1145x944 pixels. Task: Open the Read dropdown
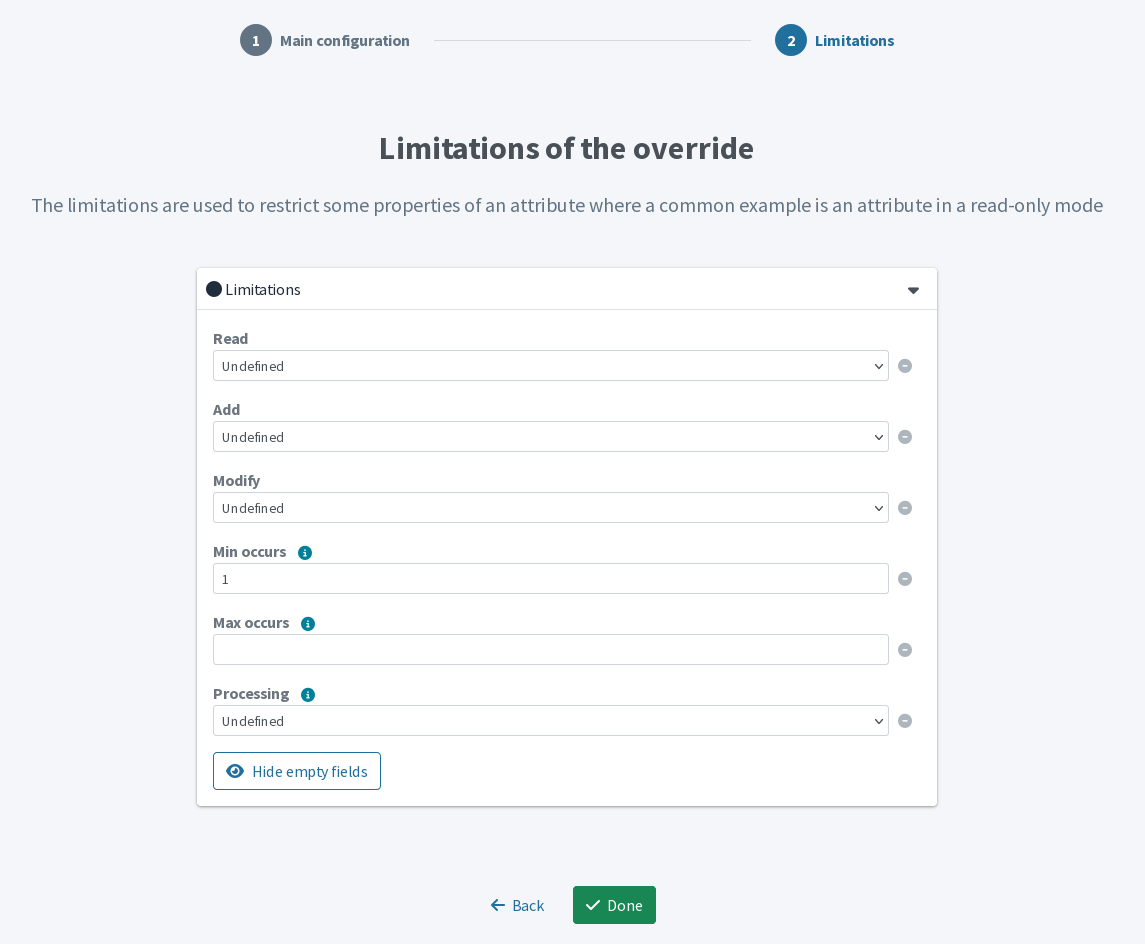click(550, 366)
